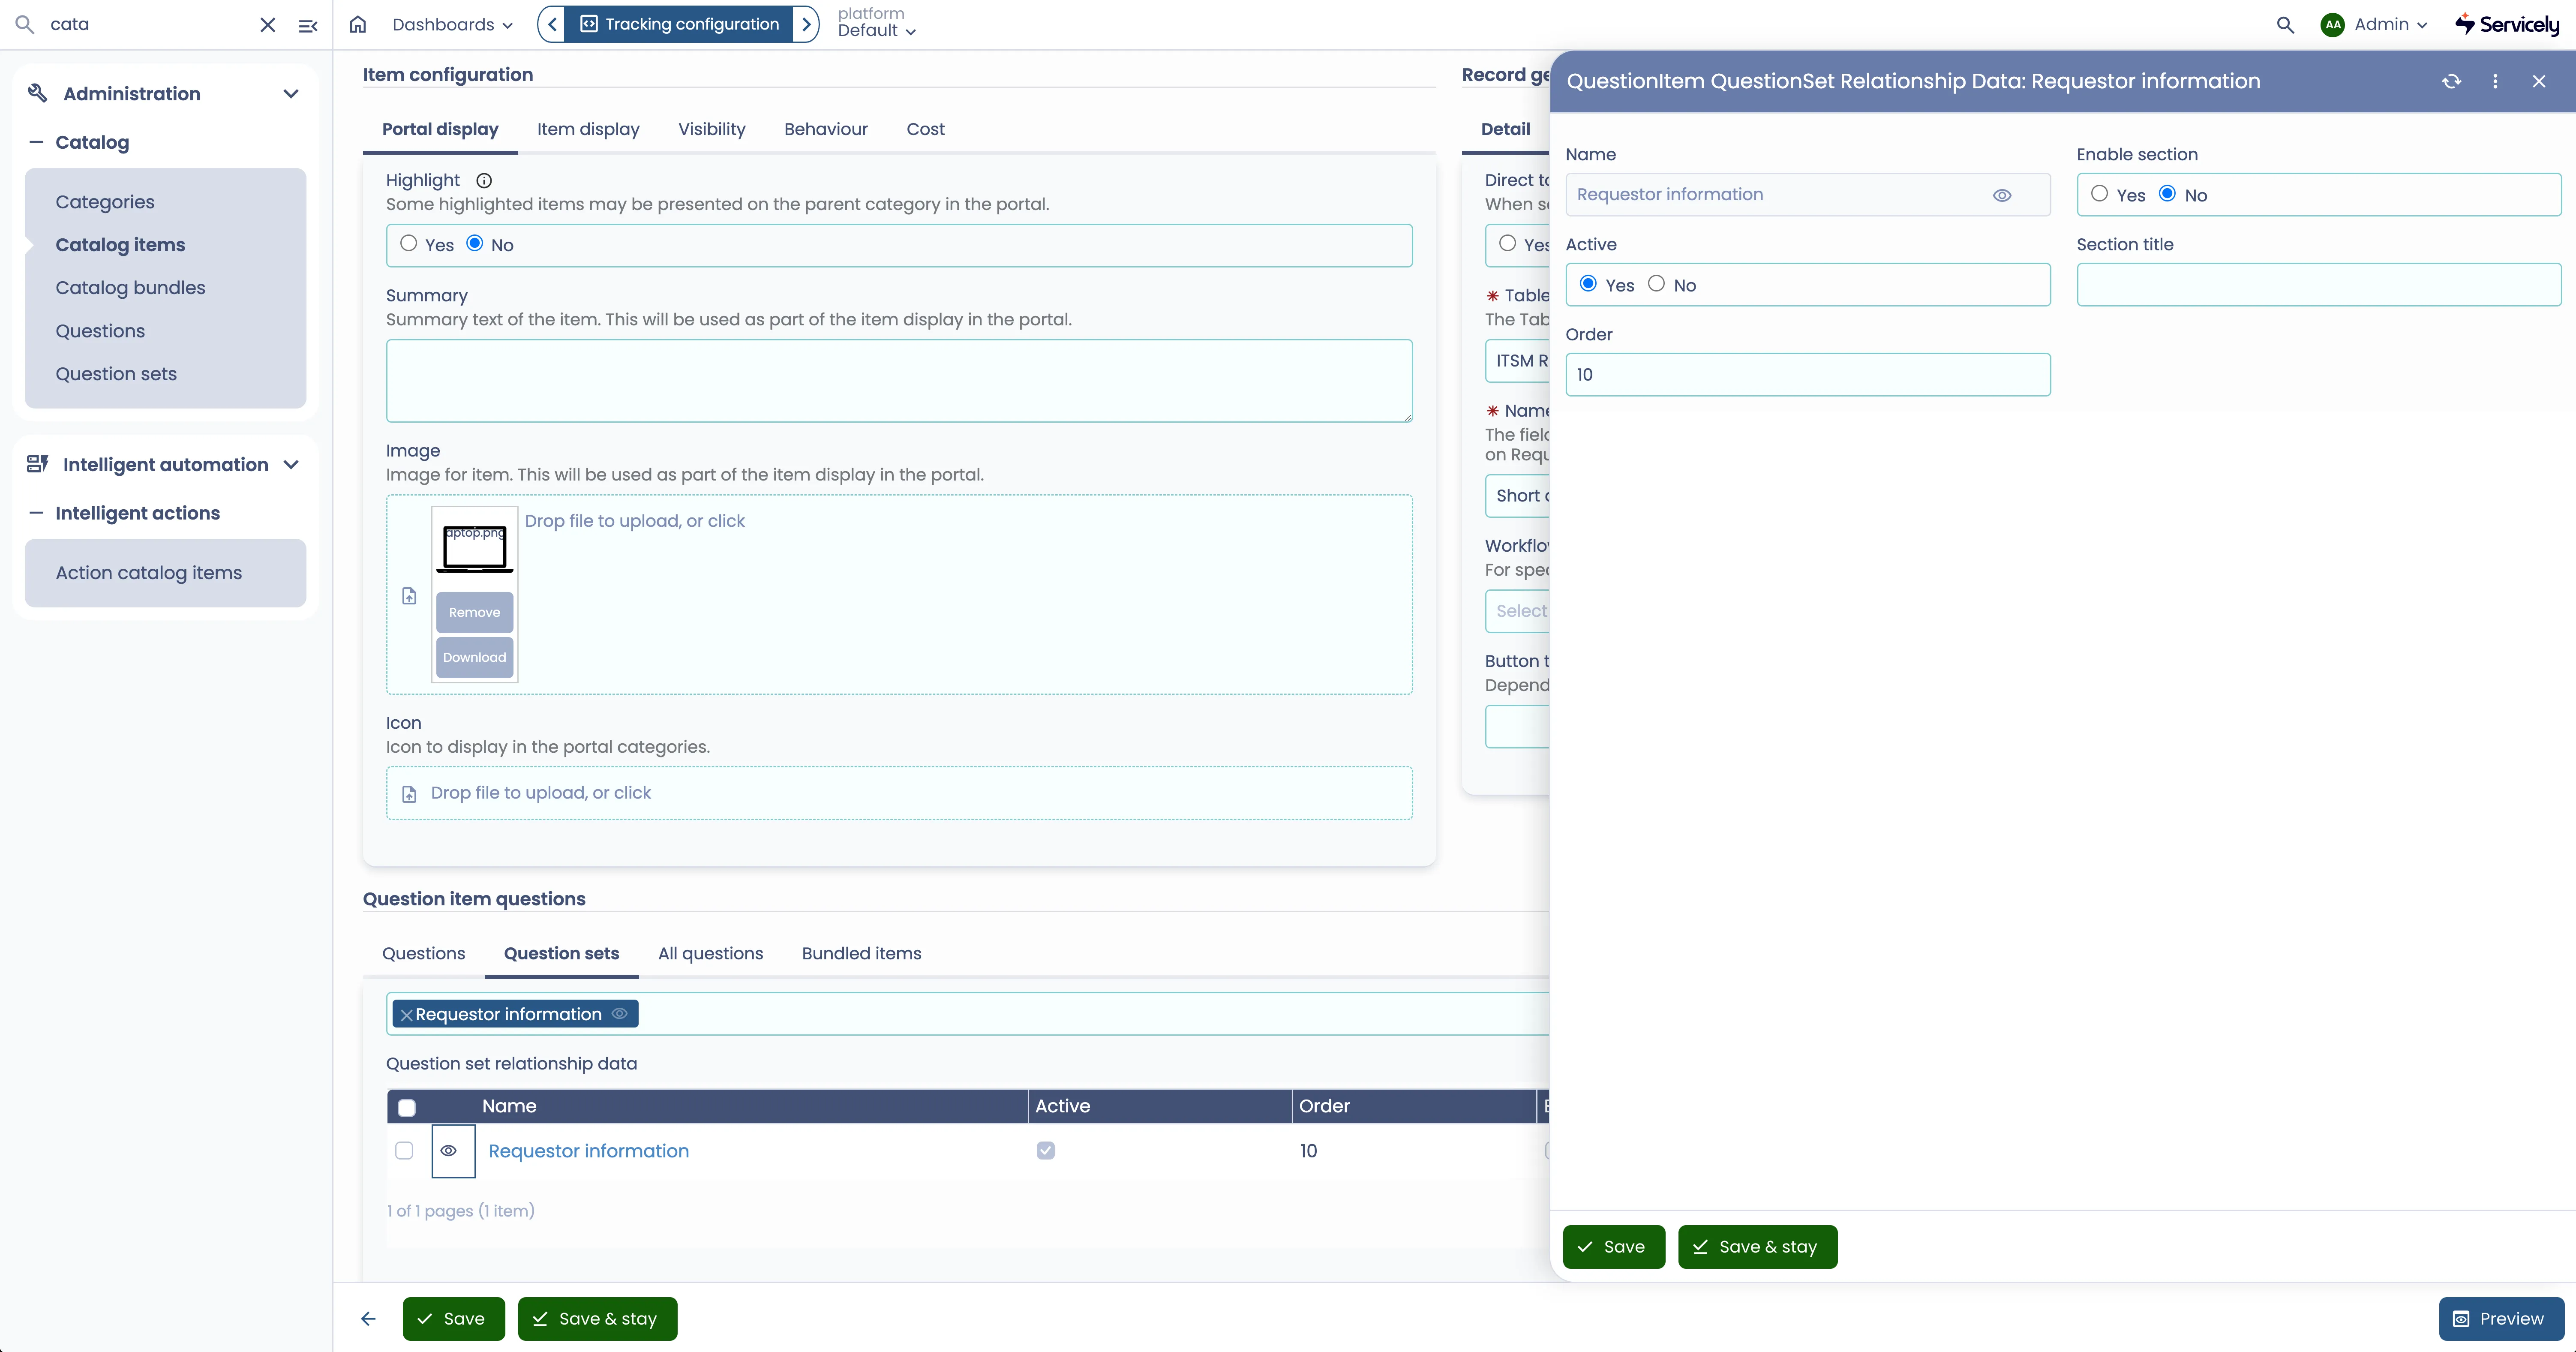Screen dimensions: 2576x1352
Task: Collapse the Administration section
Action: [x=291, y=94]
